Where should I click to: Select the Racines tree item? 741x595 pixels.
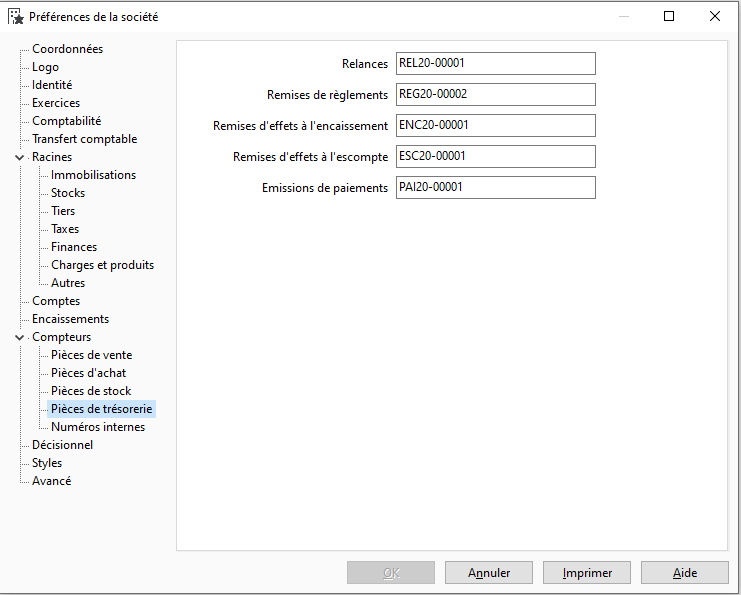click(x=52, y=157)
